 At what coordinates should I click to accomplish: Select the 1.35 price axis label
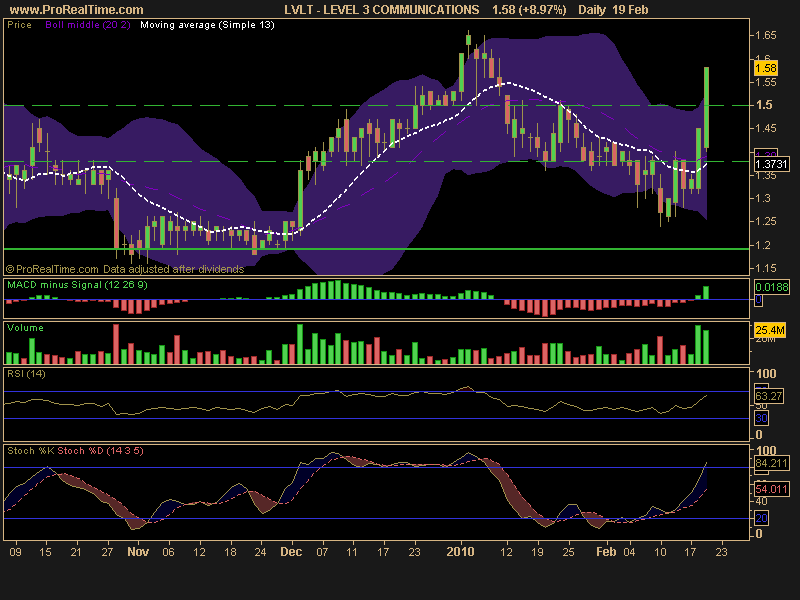pos(765,176)
